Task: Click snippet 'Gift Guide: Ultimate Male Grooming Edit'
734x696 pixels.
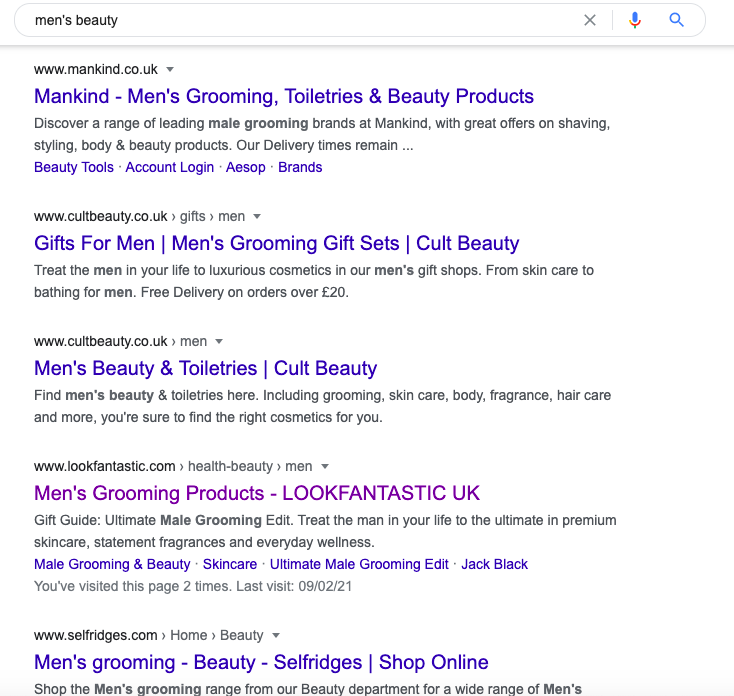Action: pos(325,531)
